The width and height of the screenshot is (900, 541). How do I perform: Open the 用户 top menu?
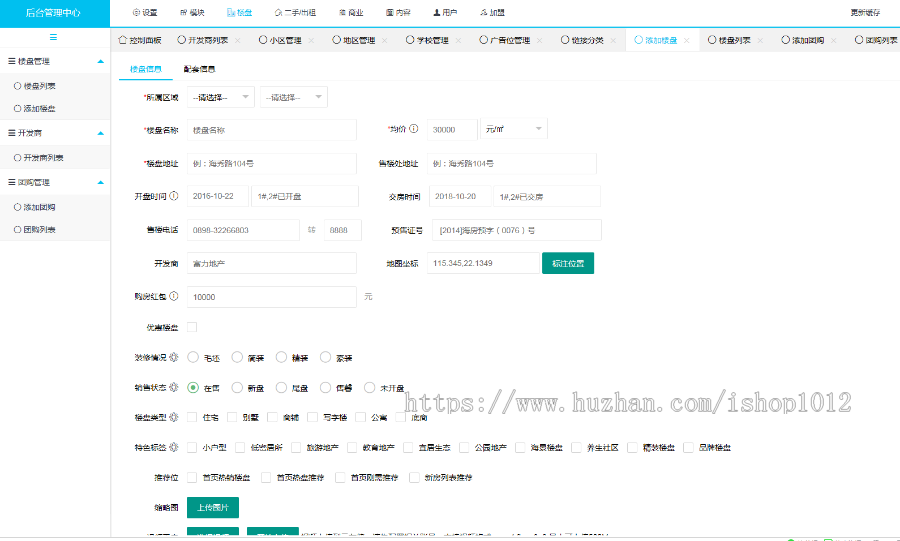click(x=445, y=13)
